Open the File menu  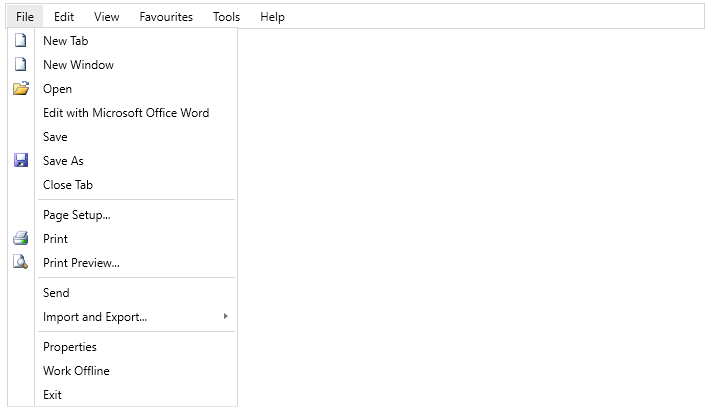[x=25, y=17]
